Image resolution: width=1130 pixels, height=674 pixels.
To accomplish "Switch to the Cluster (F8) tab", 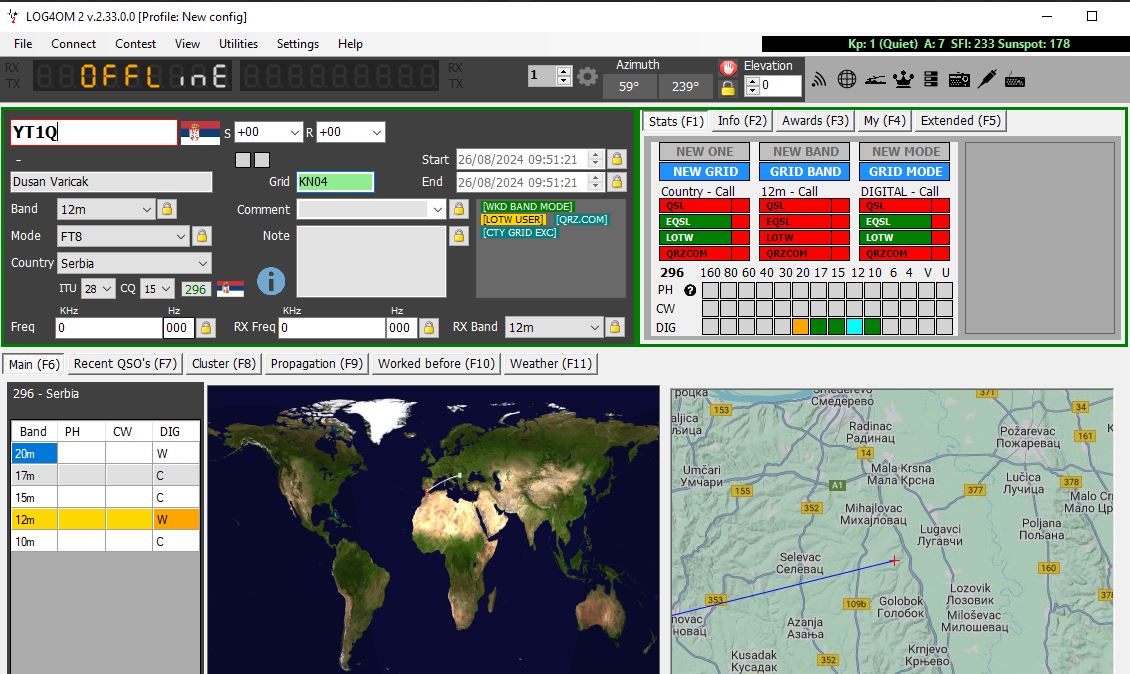I will pos(223,364).
